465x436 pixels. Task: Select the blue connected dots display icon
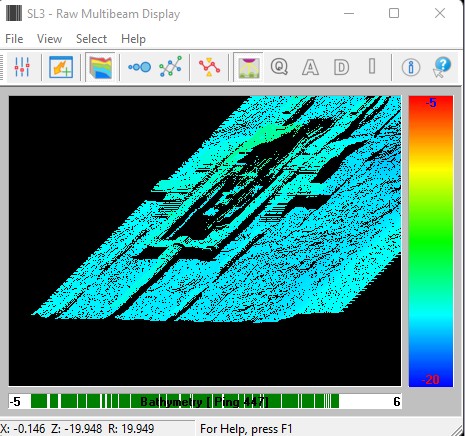pyautogui.click(x=139, y=67)
